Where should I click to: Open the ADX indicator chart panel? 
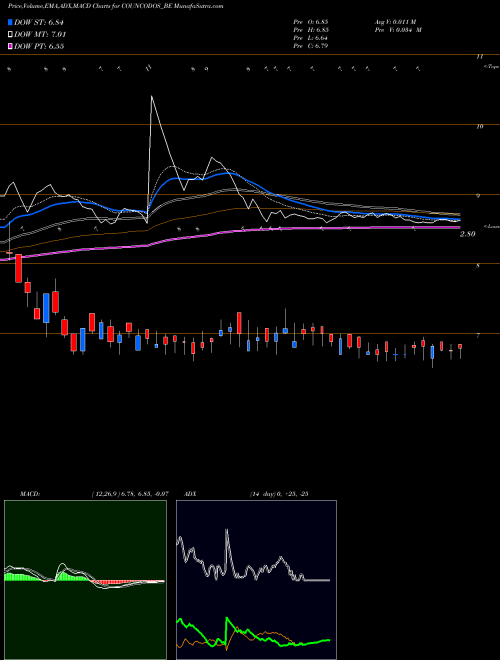(256, 580)
